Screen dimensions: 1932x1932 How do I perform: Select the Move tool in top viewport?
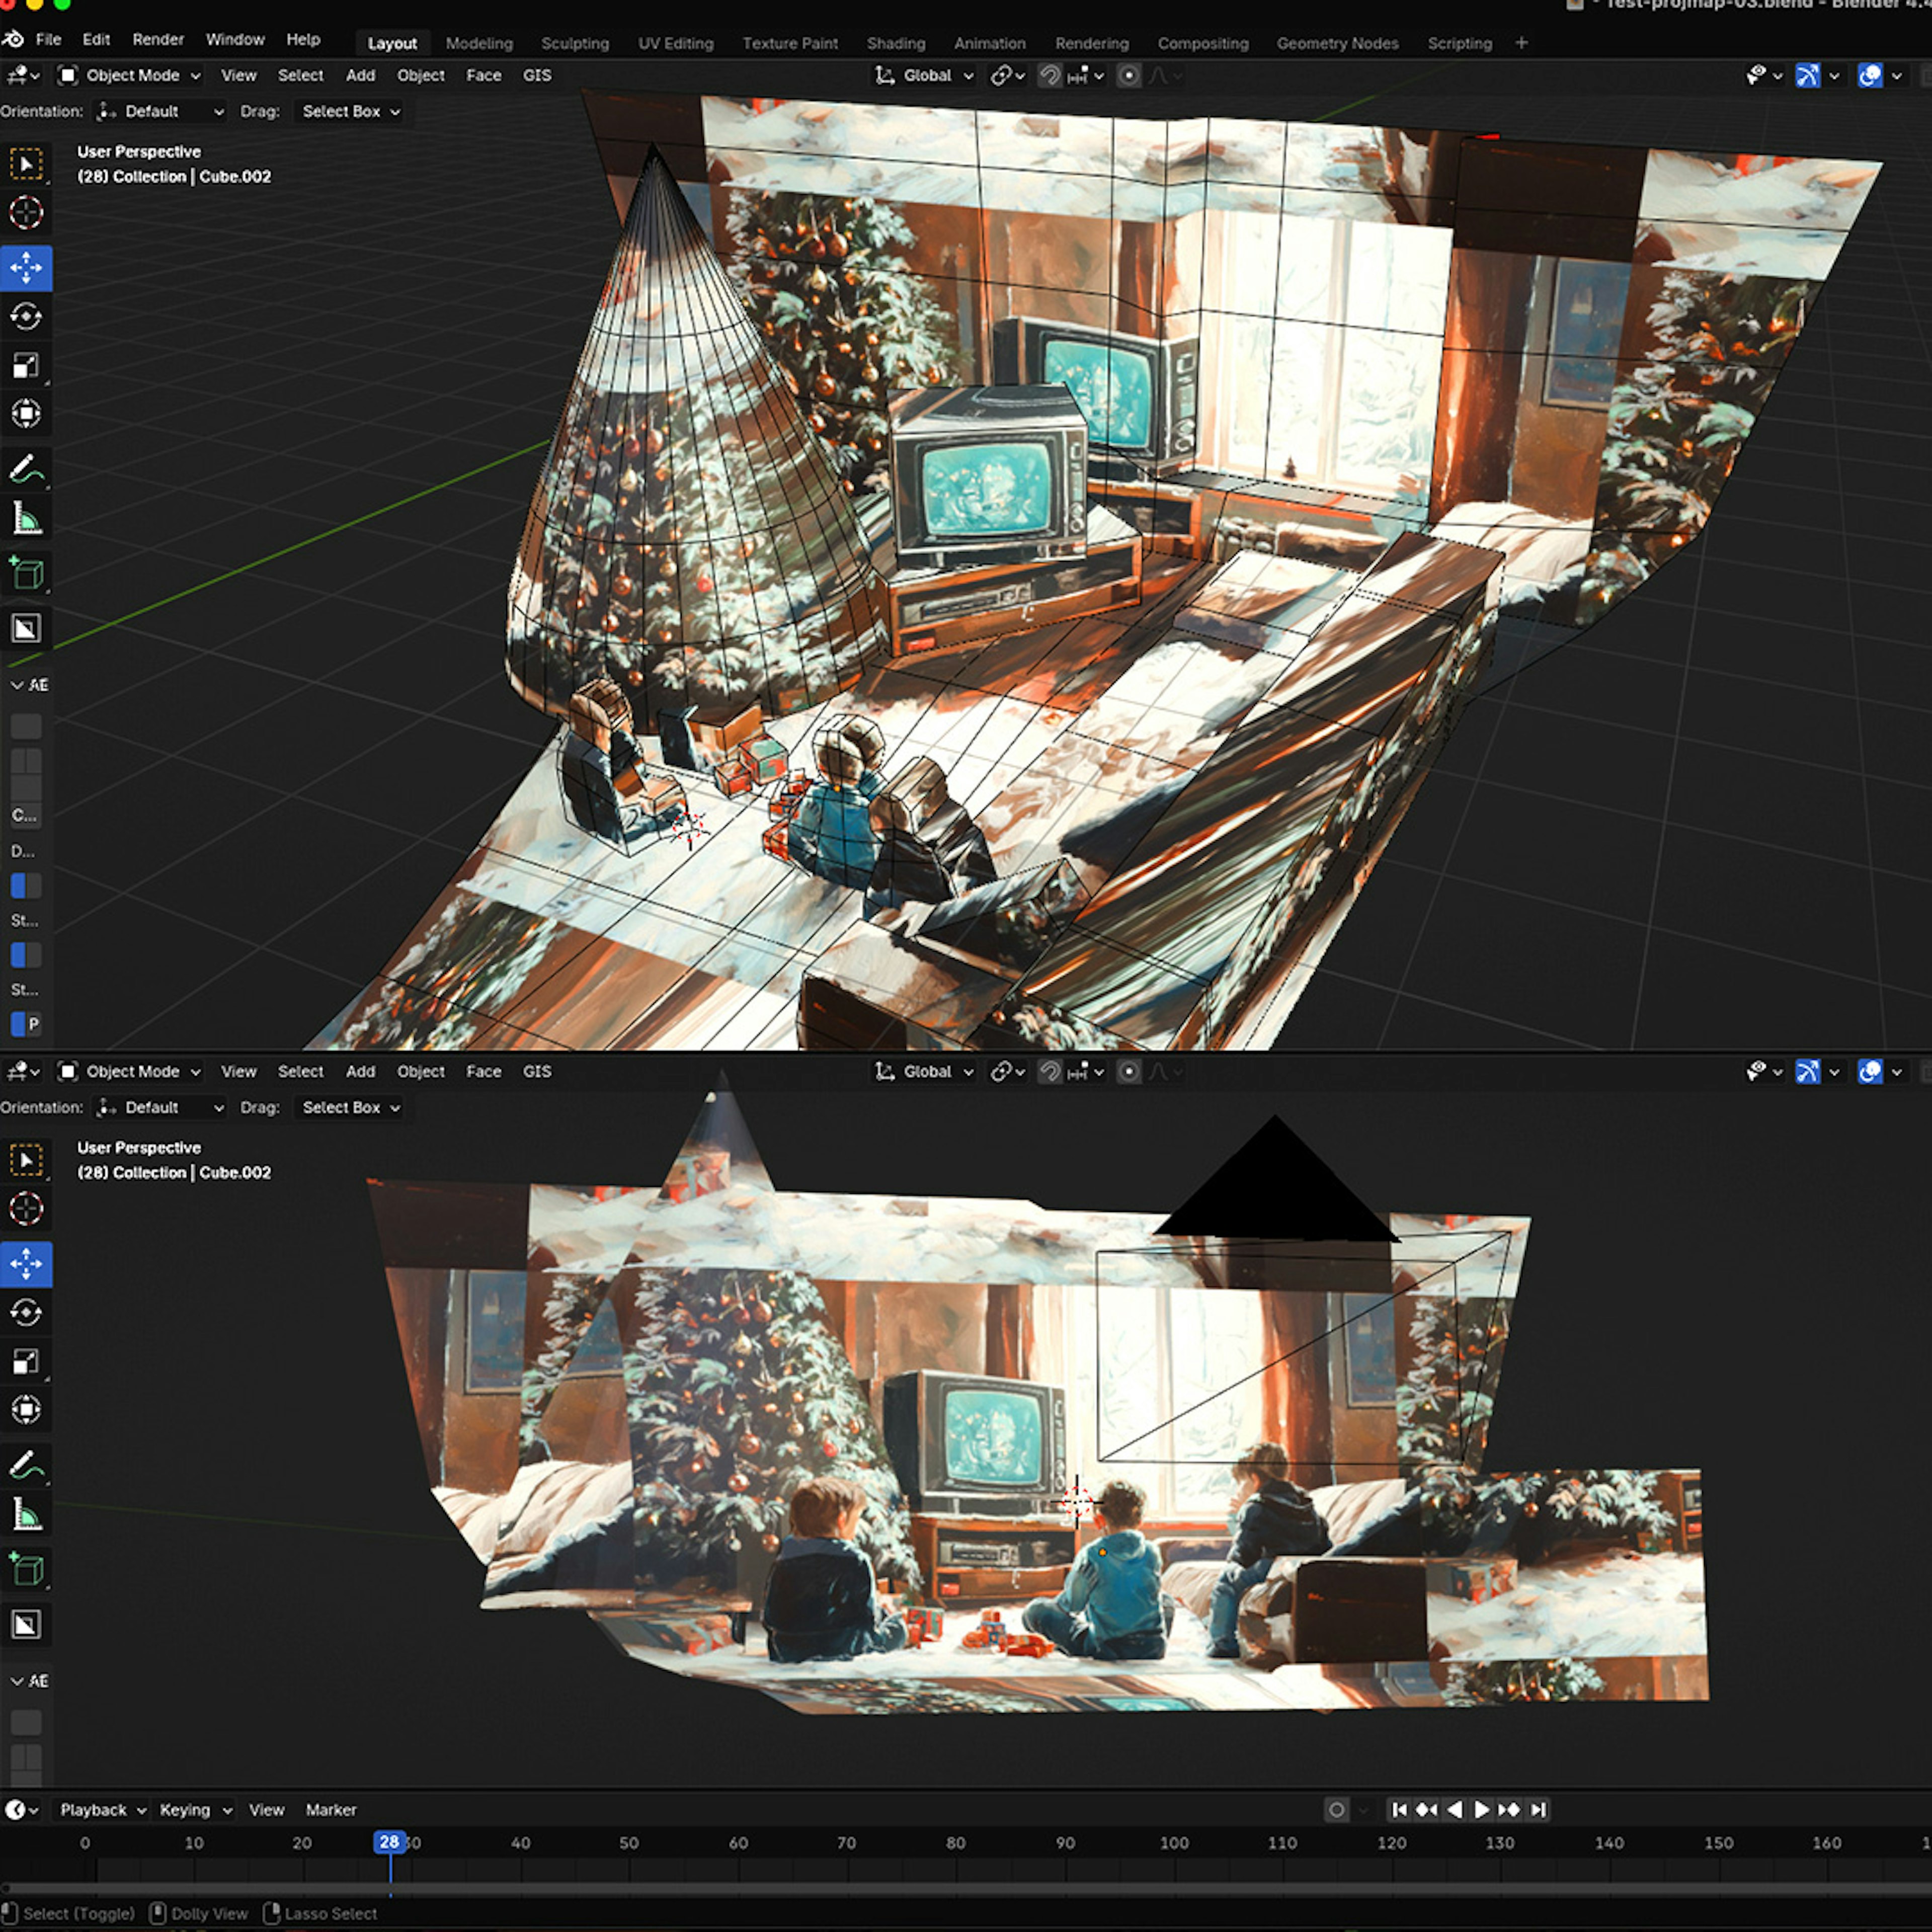point(26,268)
